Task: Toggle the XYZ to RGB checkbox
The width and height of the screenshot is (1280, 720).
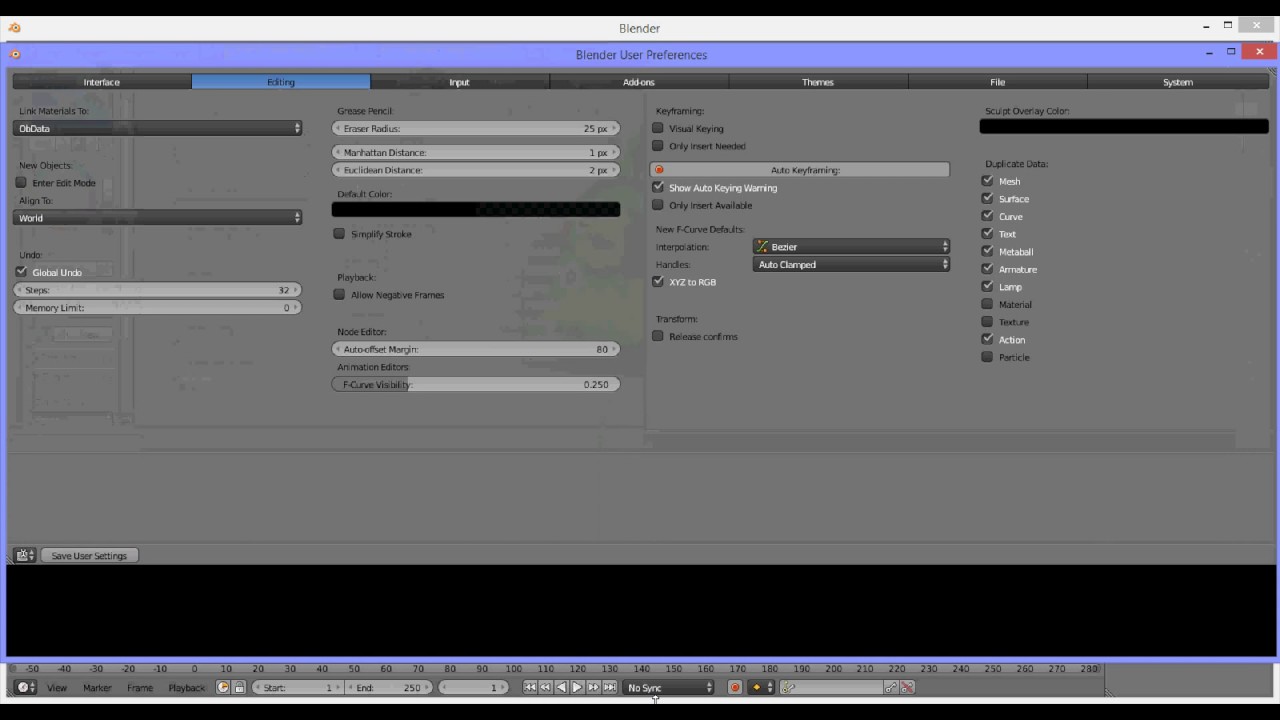Action: [658, 282]
